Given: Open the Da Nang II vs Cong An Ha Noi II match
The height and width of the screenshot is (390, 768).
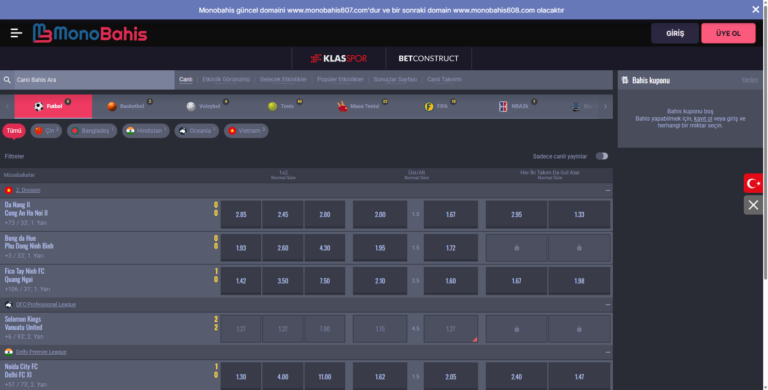Looking at the screenshot, I should (x=26, y=209).
